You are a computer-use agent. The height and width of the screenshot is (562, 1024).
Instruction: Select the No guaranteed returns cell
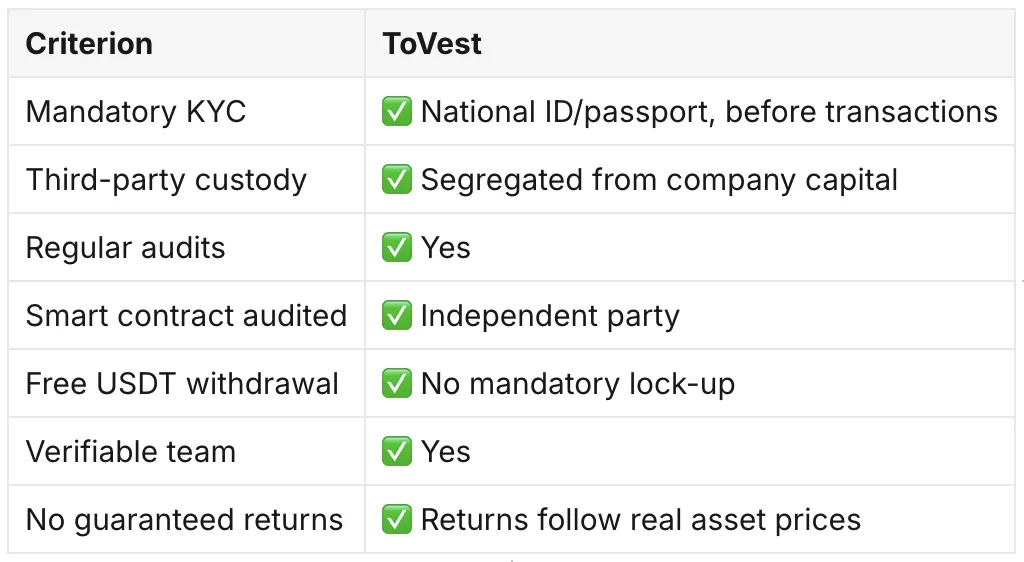[x=184, y=520]
